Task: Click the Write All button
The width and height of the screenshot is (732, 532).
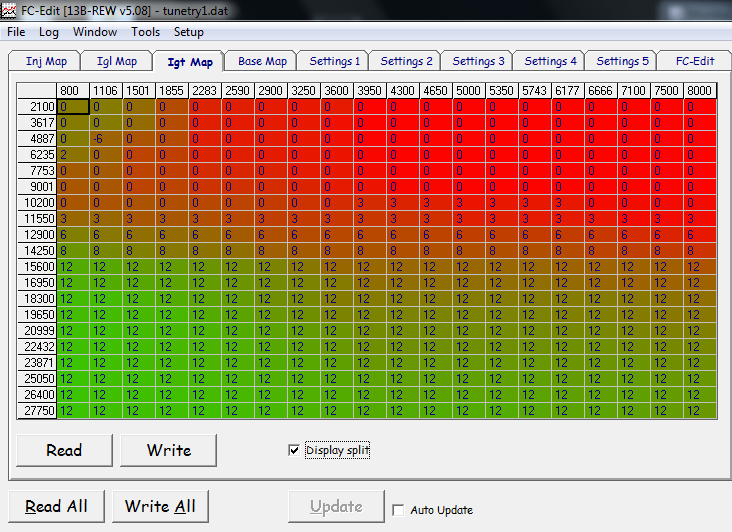Action: coord(160,506)
